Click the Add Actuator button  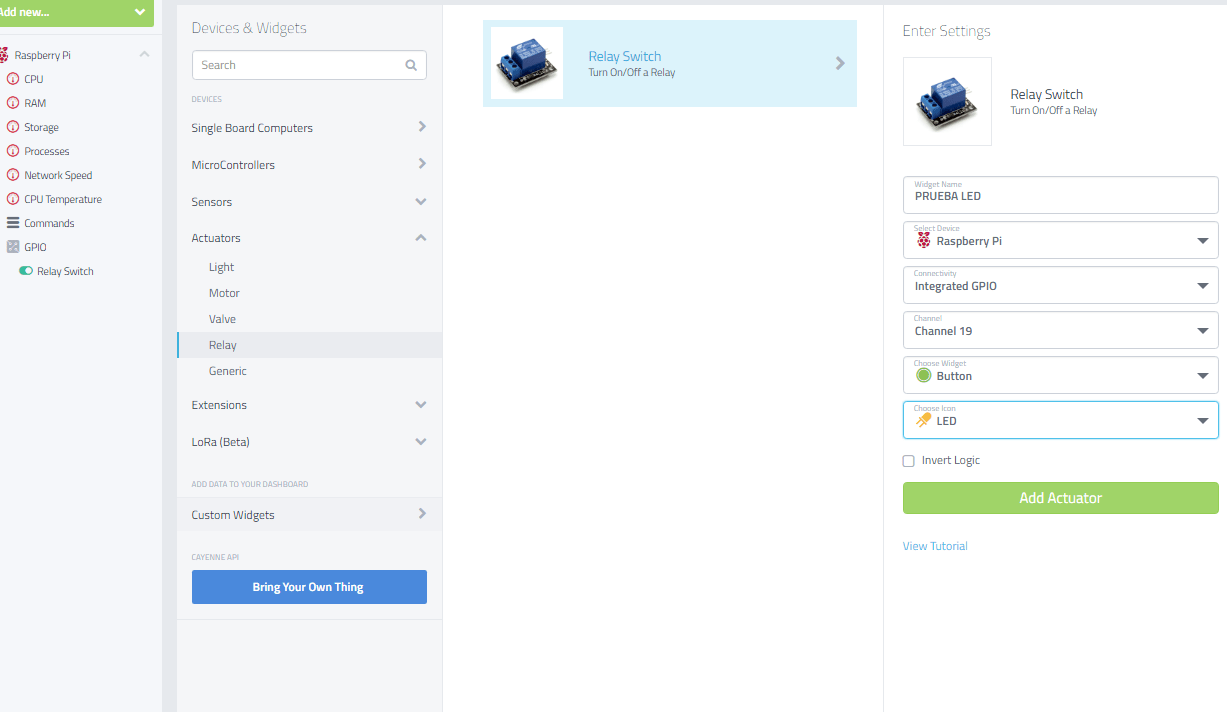click(x=1060, y=498)
